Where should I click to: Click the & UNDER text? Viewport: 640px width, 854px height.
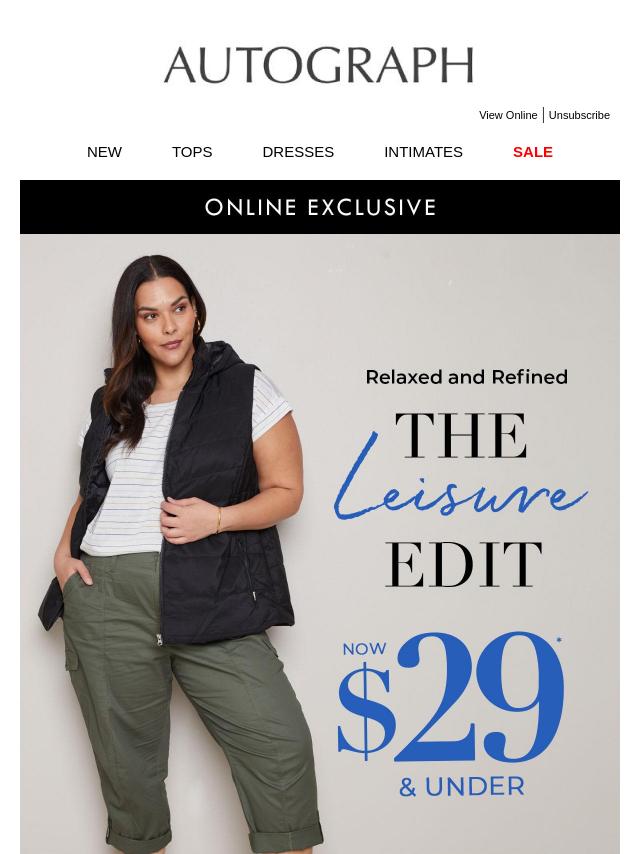click(462, 787)
